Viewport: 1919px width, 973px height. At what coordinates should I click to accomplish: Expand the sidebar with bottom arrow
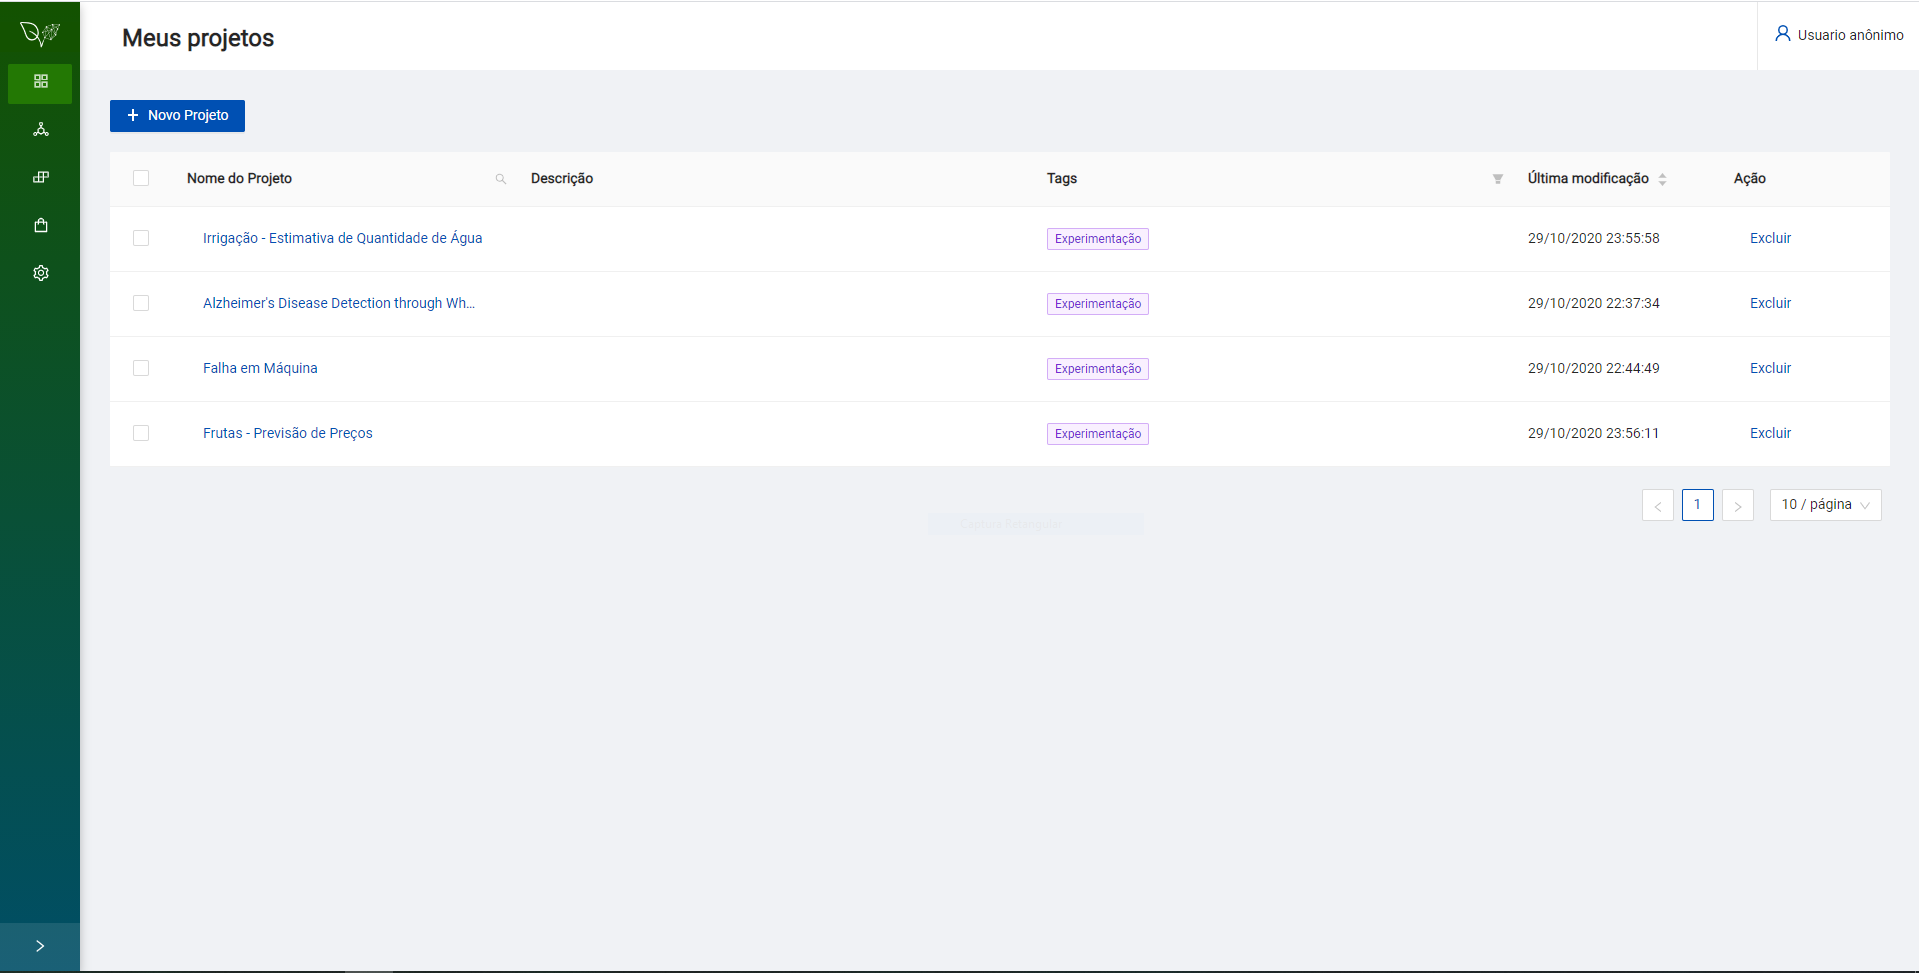point(40,946)
